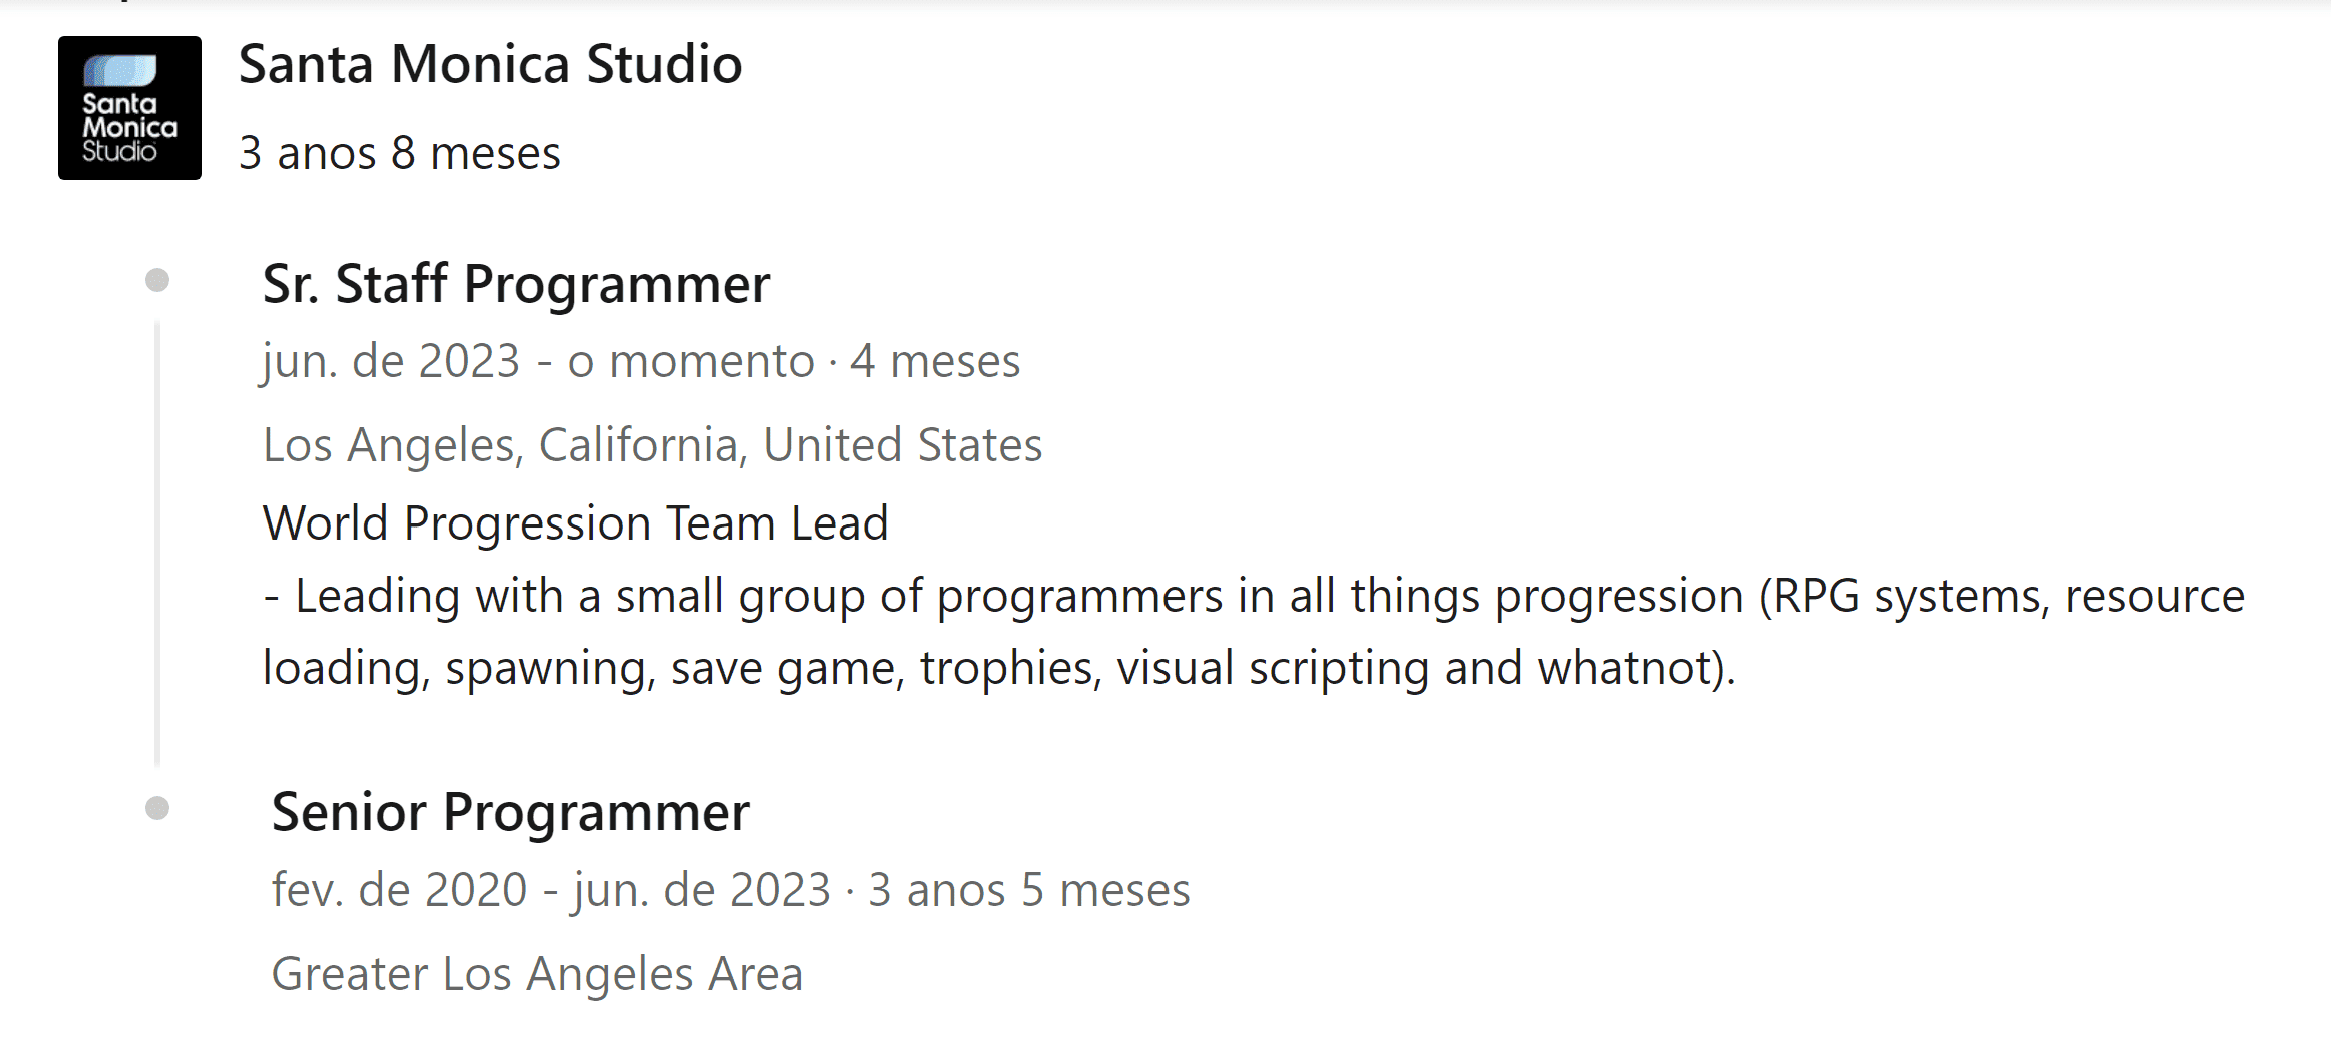Click the description line mentioning 'visual scripting'
The image size is (2331, 1056).
click(x=998, y=668)
